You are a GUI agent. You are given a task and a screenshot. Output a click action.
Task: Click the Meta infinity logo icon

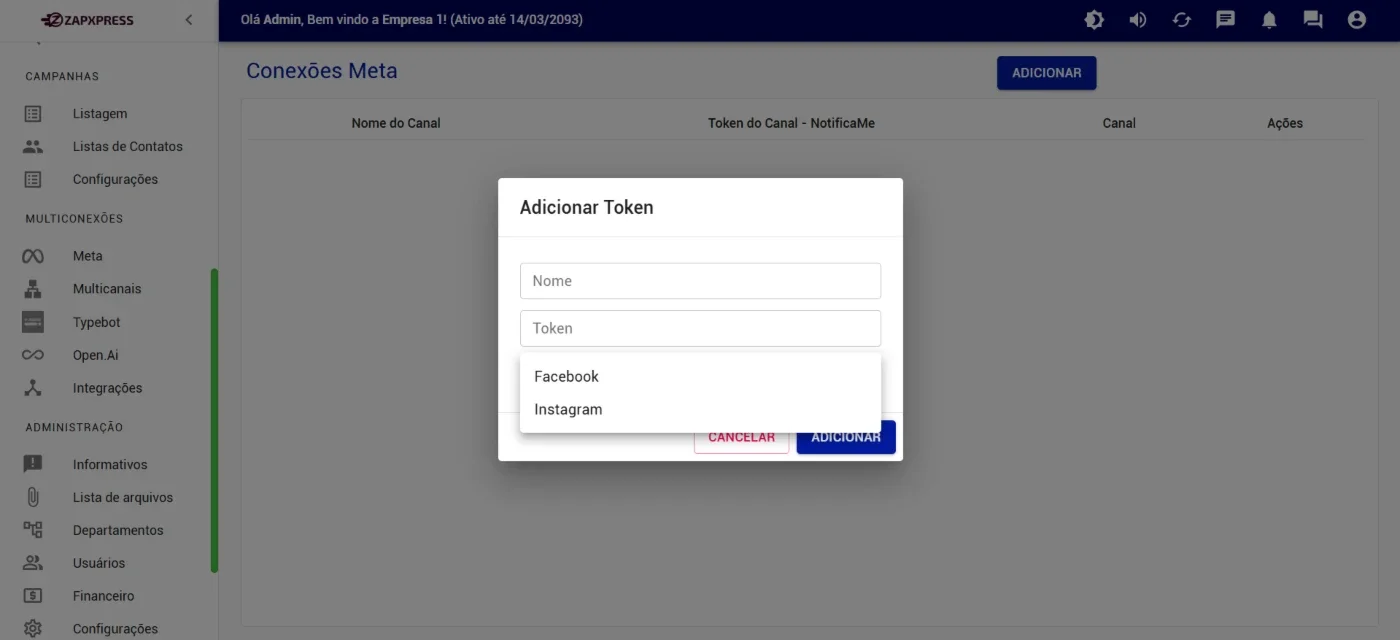33,256
